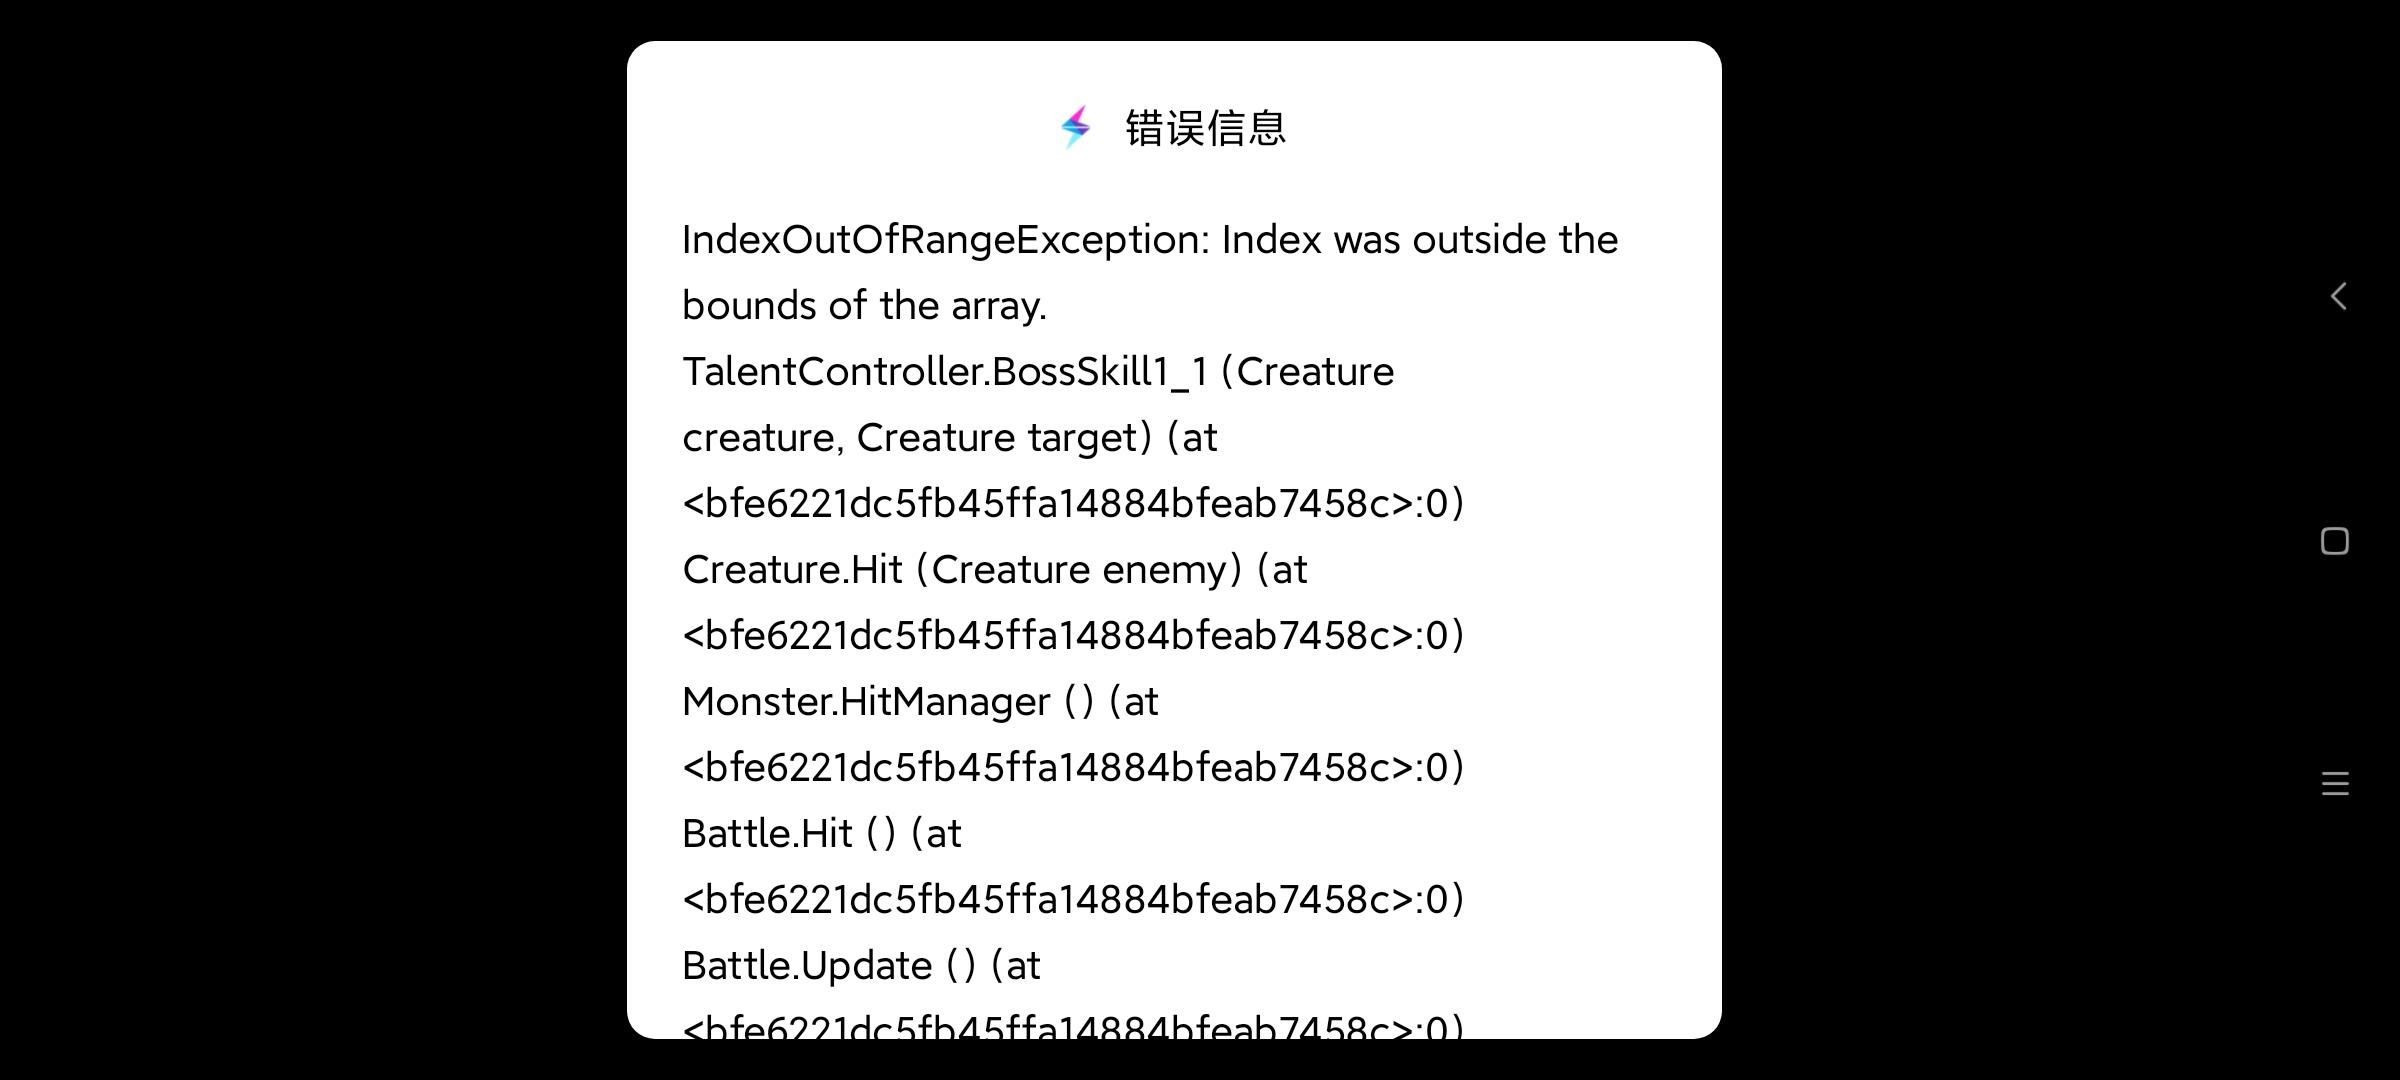The width and height of the screenshot is (2400, 1080).
Task: Select the "Battle.Hit () (at" line
Action: click(x=822, y=834)
